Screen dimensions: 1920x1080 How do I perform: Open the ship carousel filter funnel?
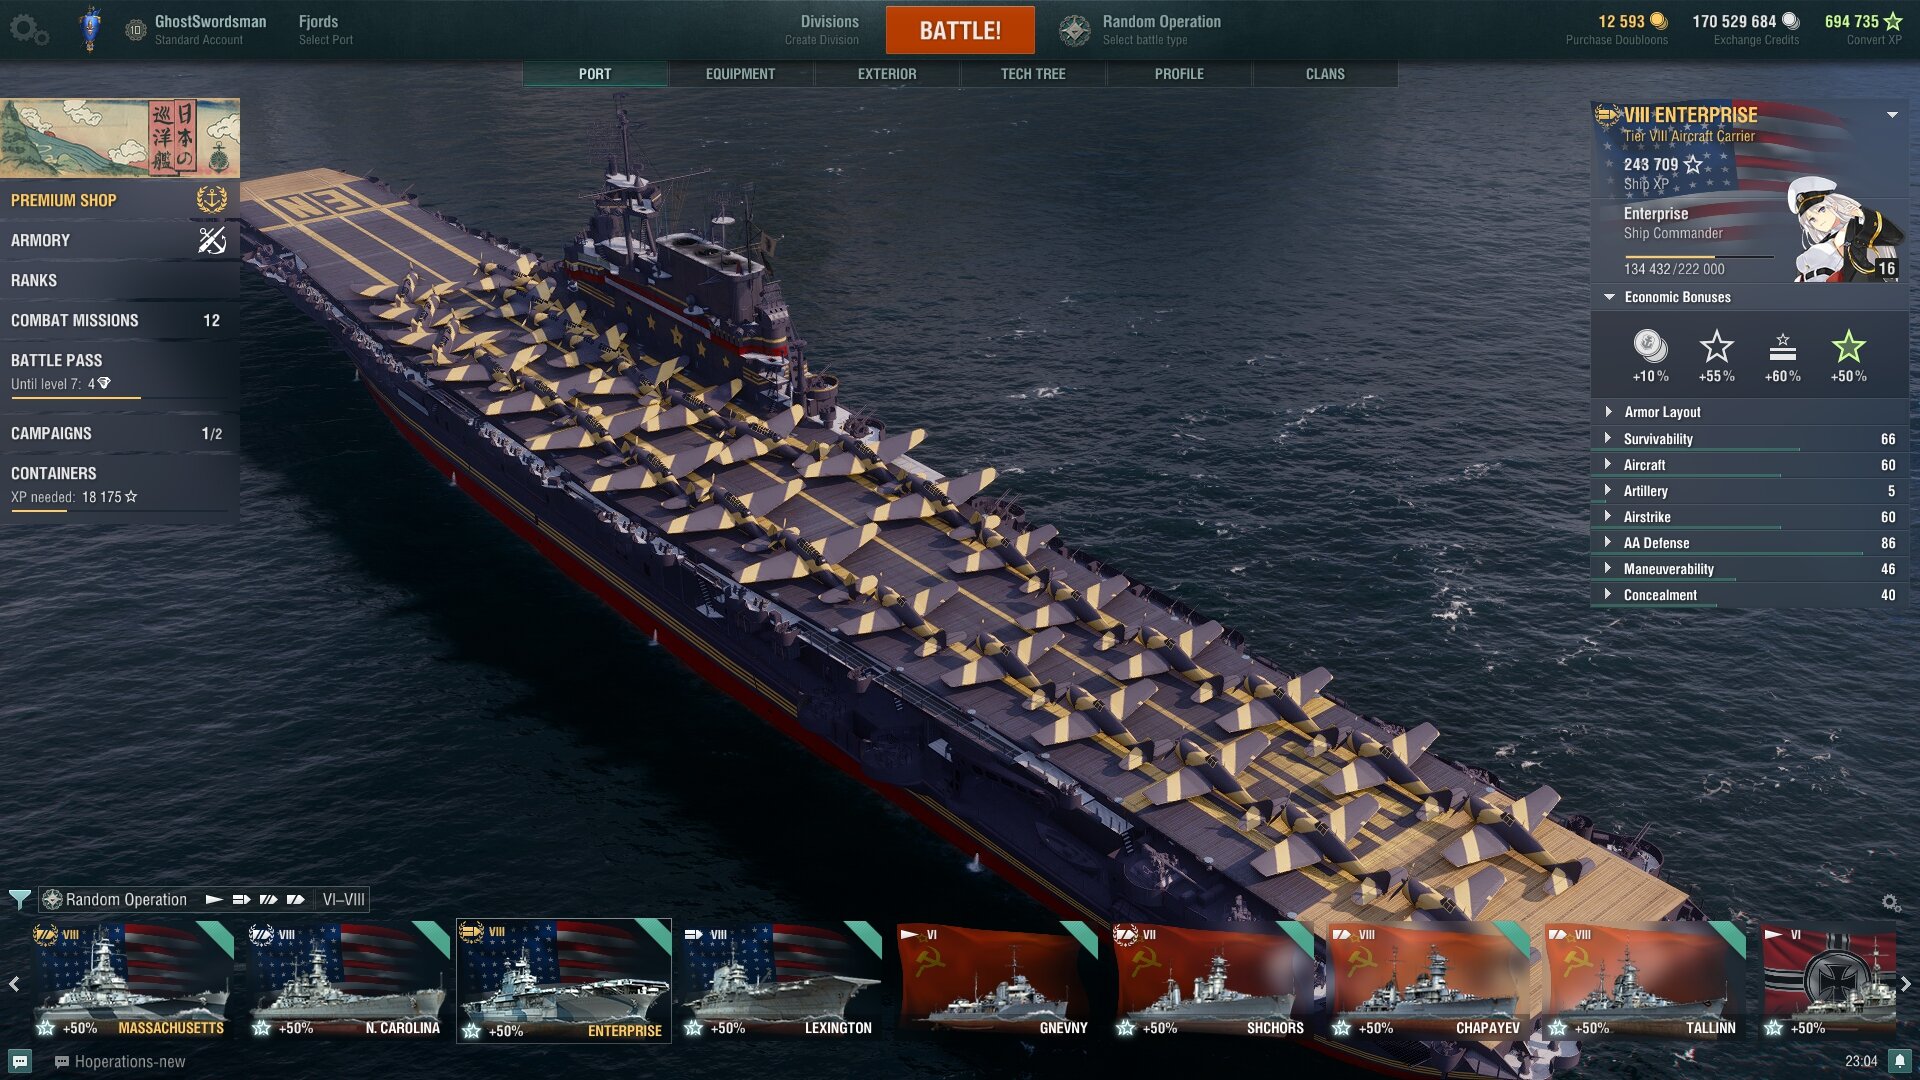click(18, 900)
